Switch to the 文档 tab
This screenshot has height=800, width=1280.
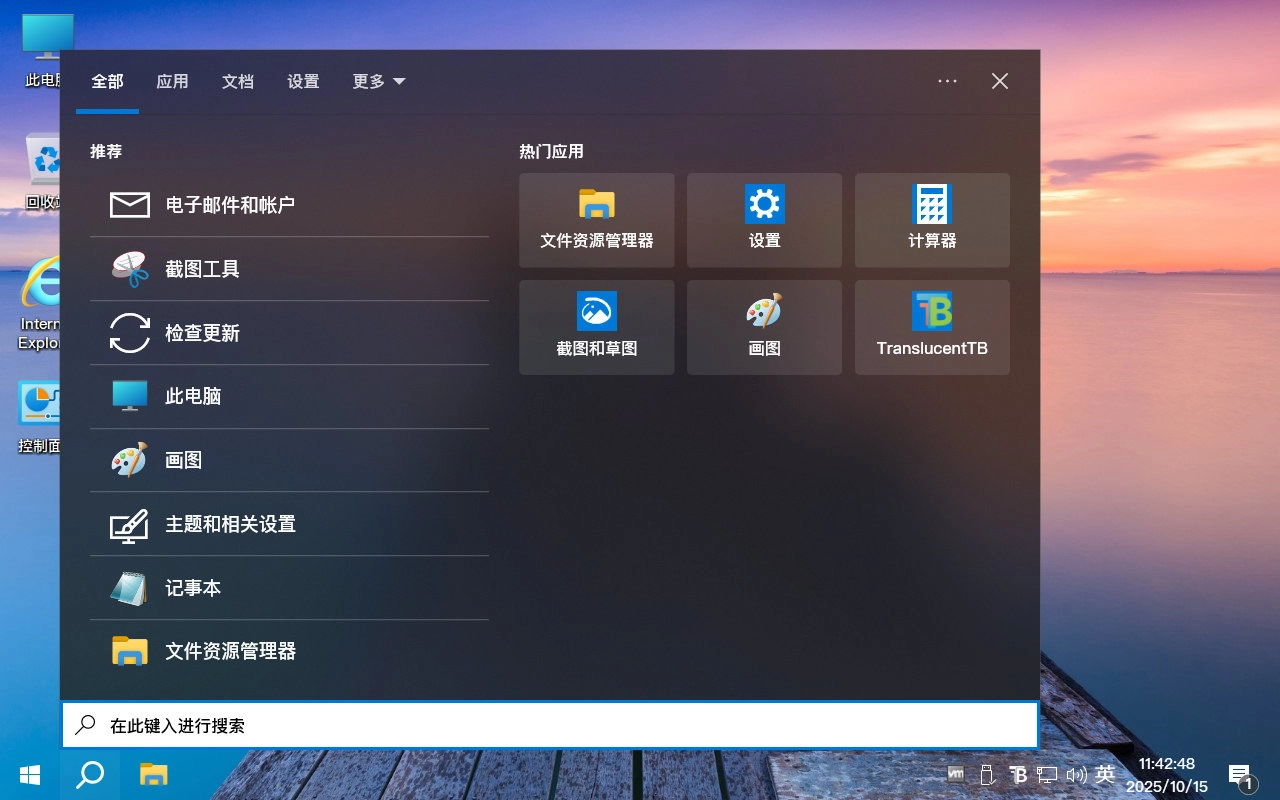coord(237,82)
